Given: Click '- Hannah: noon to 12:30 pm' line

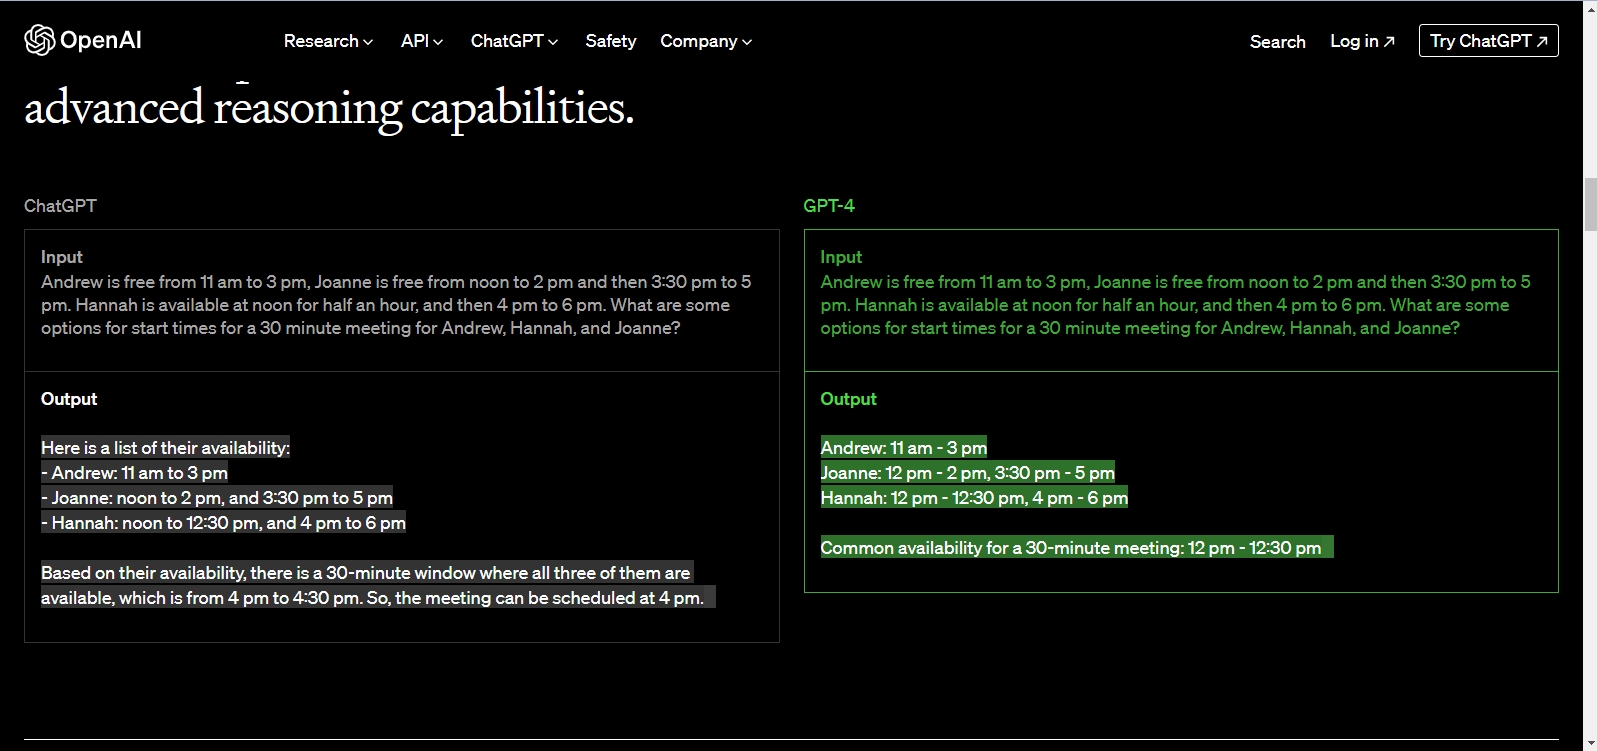Looking at the screenshot, I should 224,523.
